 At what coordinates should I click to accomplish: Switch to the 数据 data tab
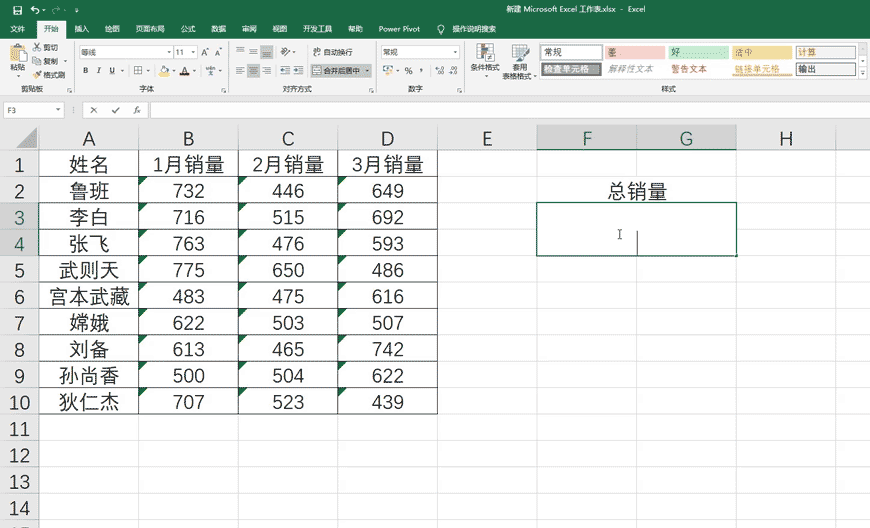219,29
